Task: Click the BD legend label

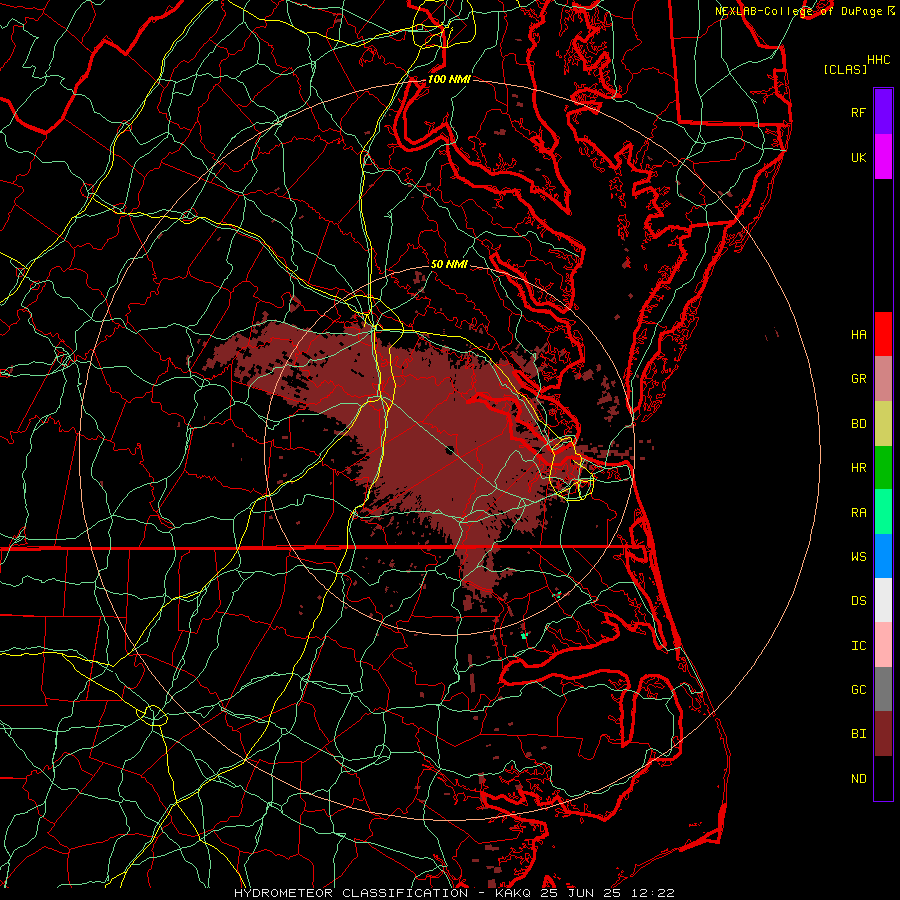Action: point(858,424)
